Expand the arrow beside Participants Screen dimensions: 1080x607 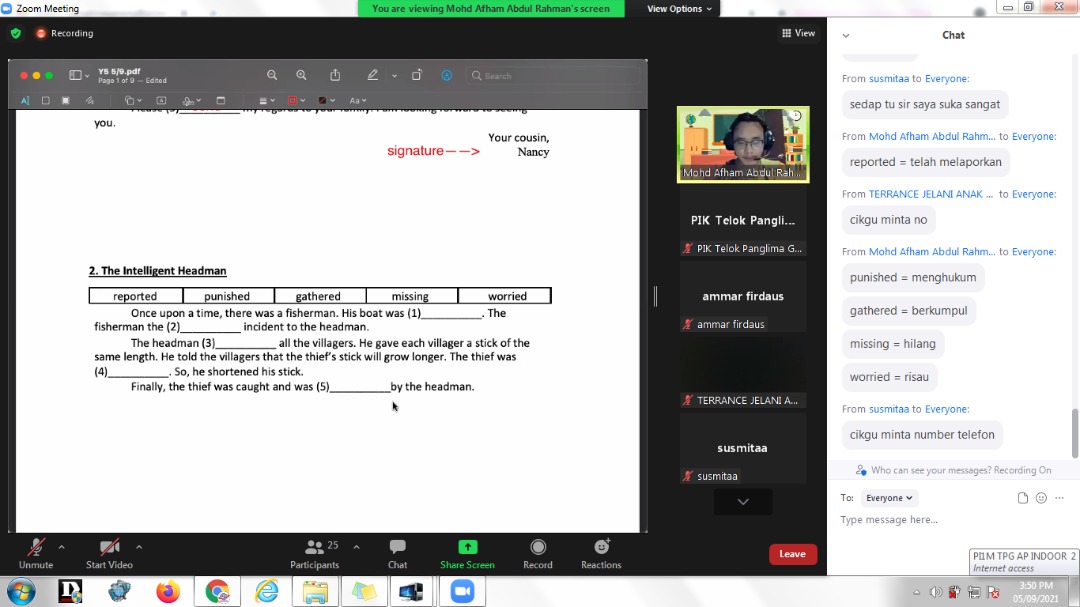(356, 547)
